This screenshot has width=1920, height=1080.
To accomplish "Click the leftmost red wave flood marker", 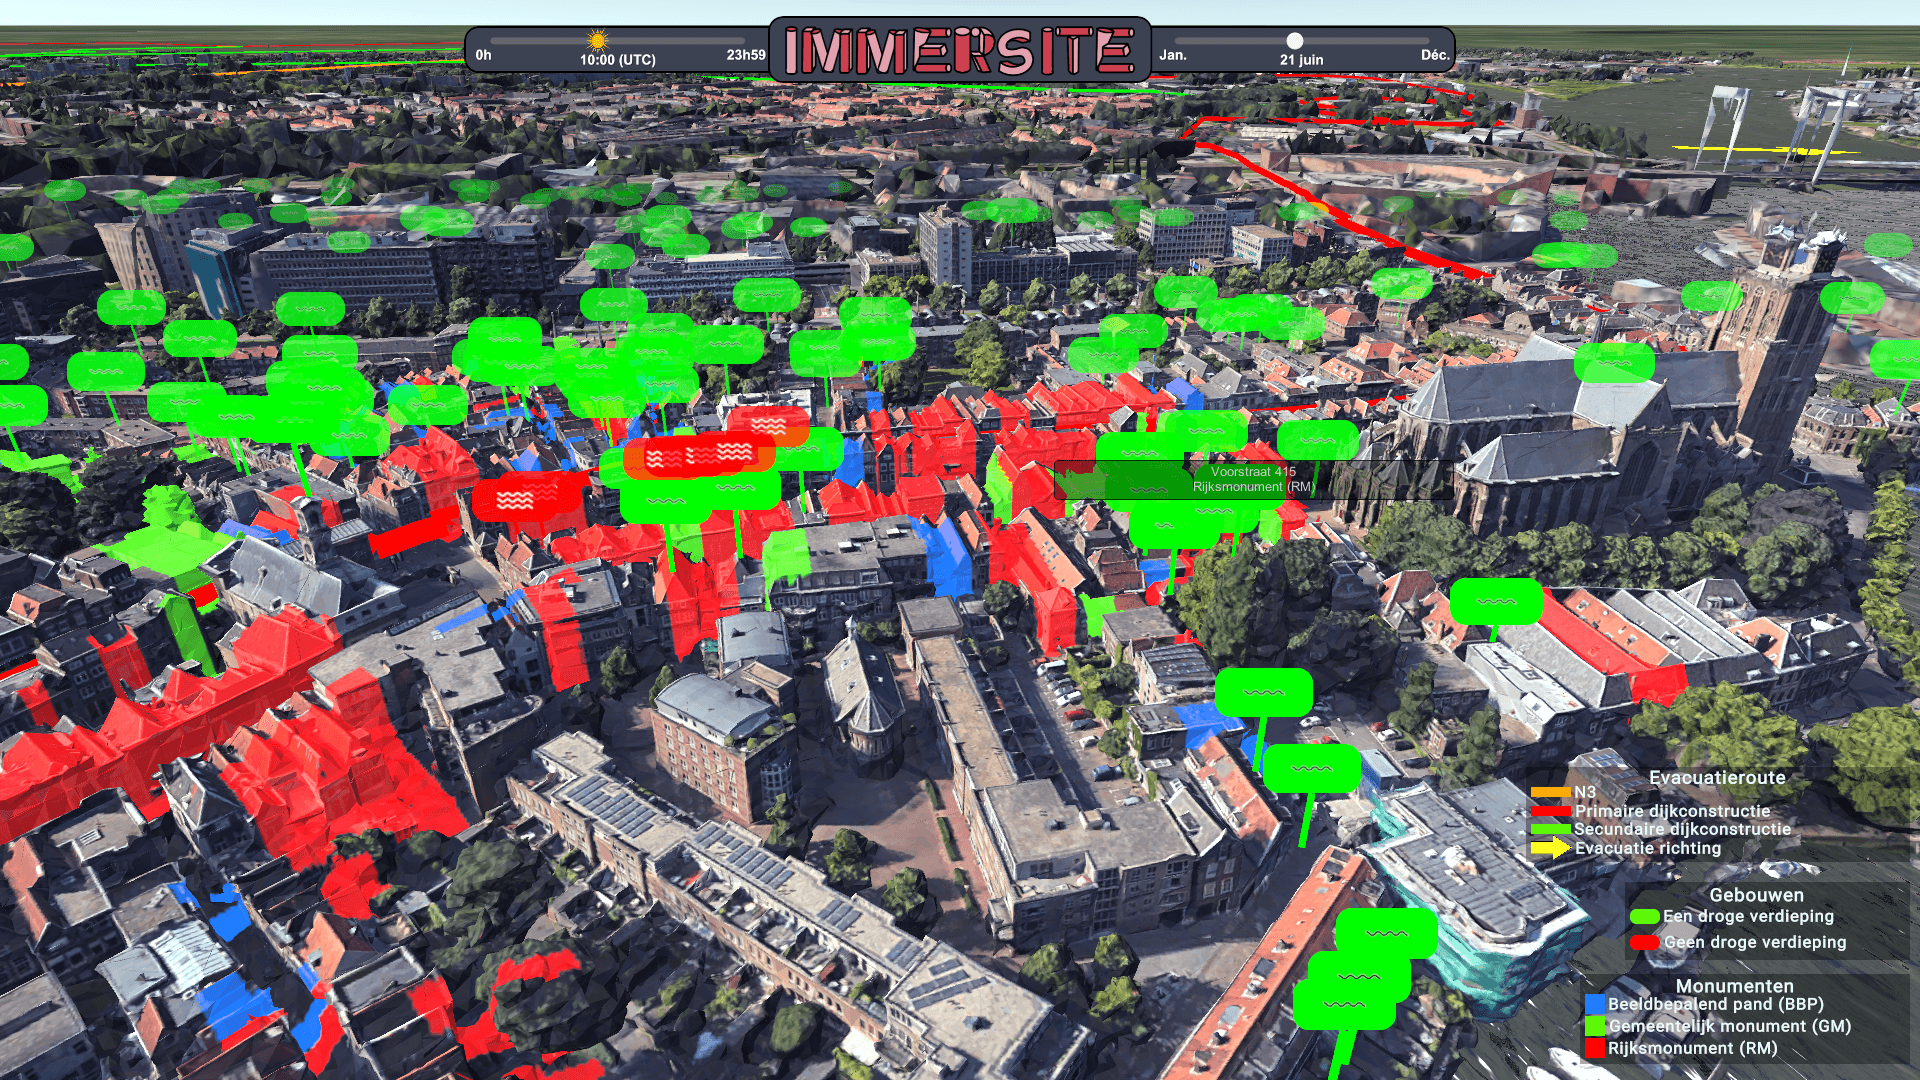I will [516, 500].
